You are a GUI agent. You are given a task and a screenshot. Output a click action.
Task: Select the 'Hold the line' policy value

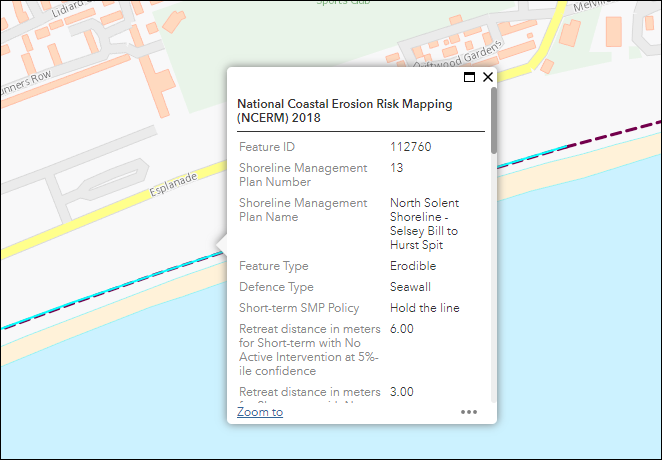pos(425,308)
